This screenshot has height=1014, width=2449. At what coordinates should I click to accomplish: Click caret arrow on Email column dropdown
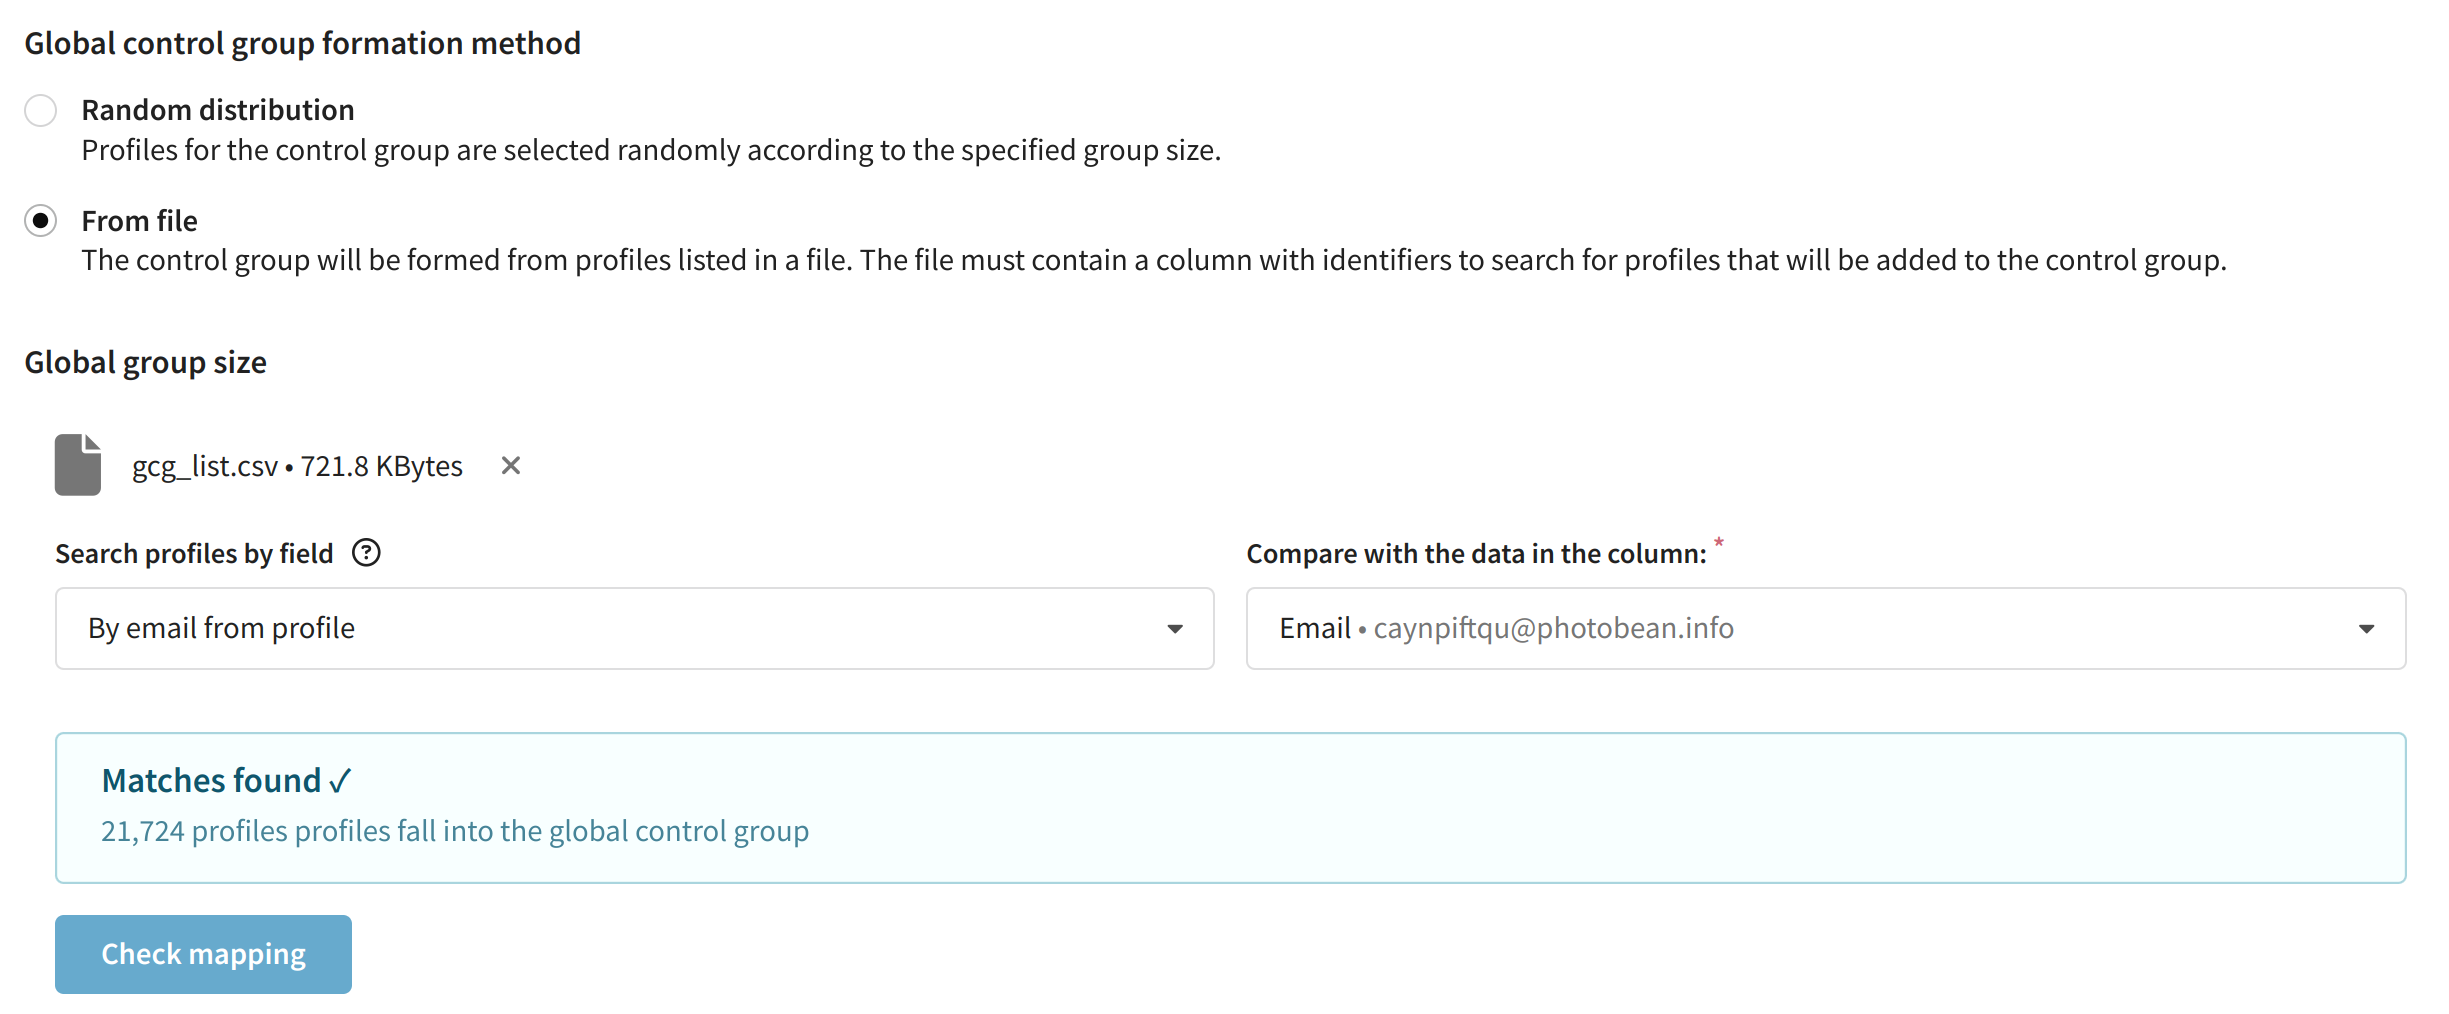click(2366, 629)
